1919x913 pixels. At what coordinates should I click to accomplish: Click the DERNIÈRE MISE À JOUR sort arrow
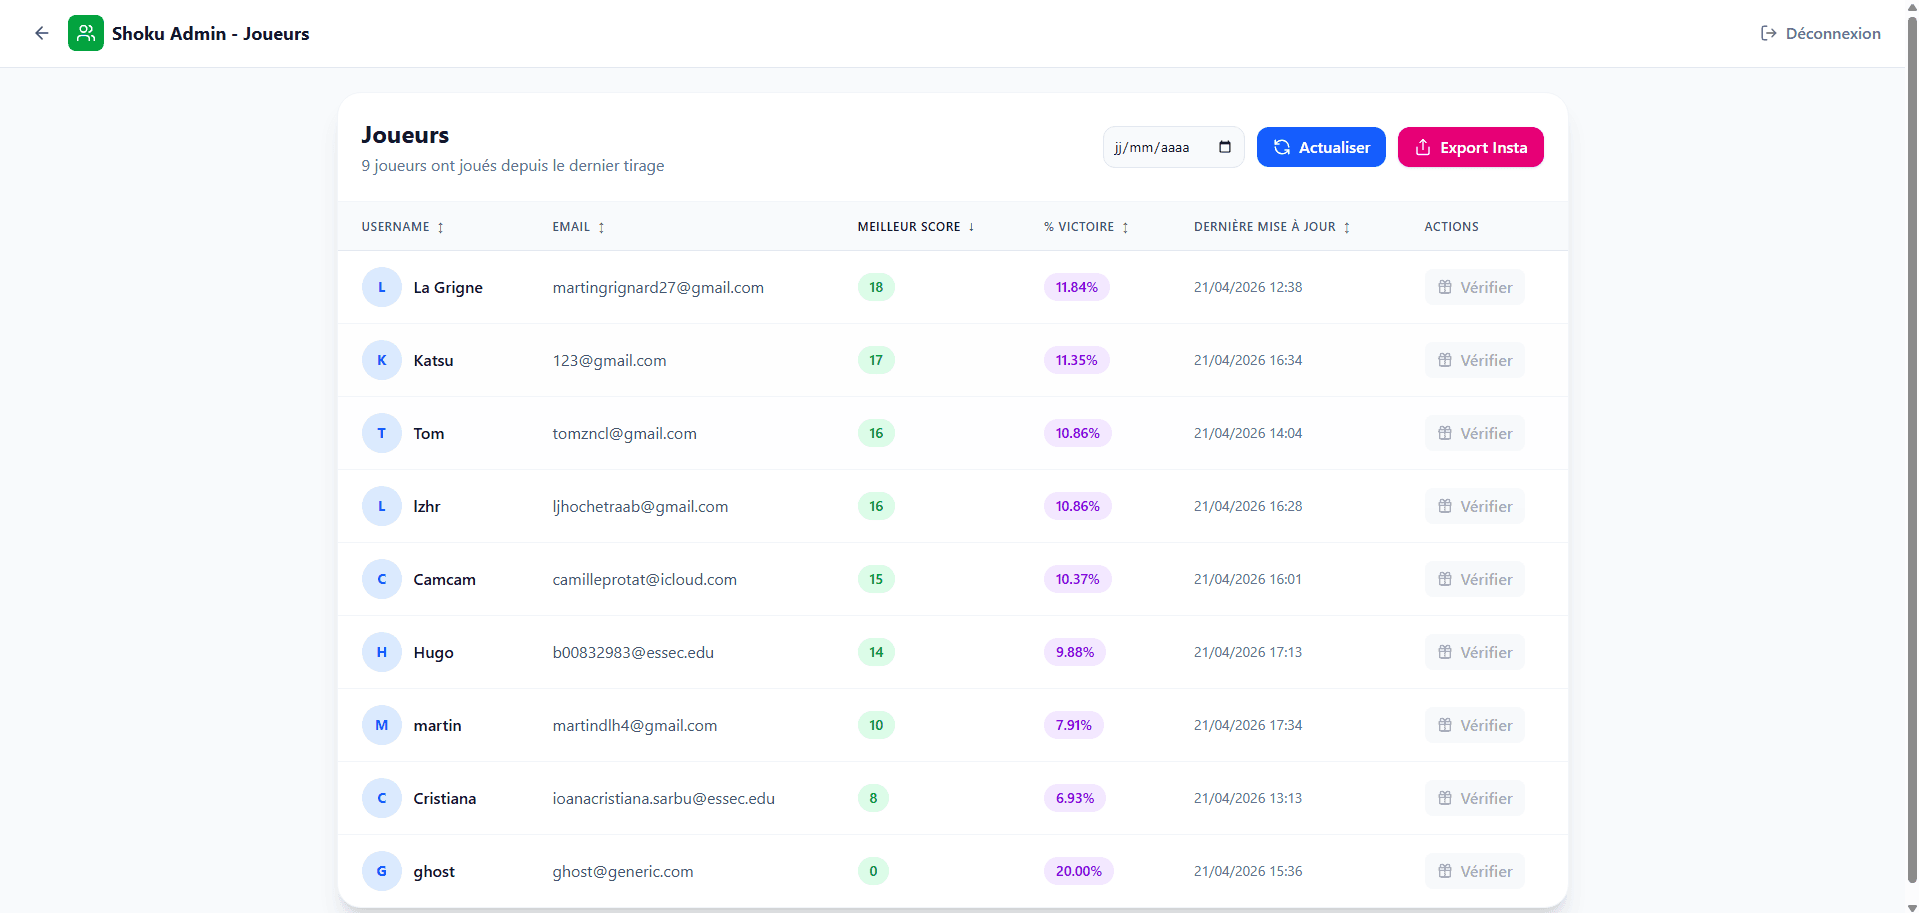pos(1347,227)
